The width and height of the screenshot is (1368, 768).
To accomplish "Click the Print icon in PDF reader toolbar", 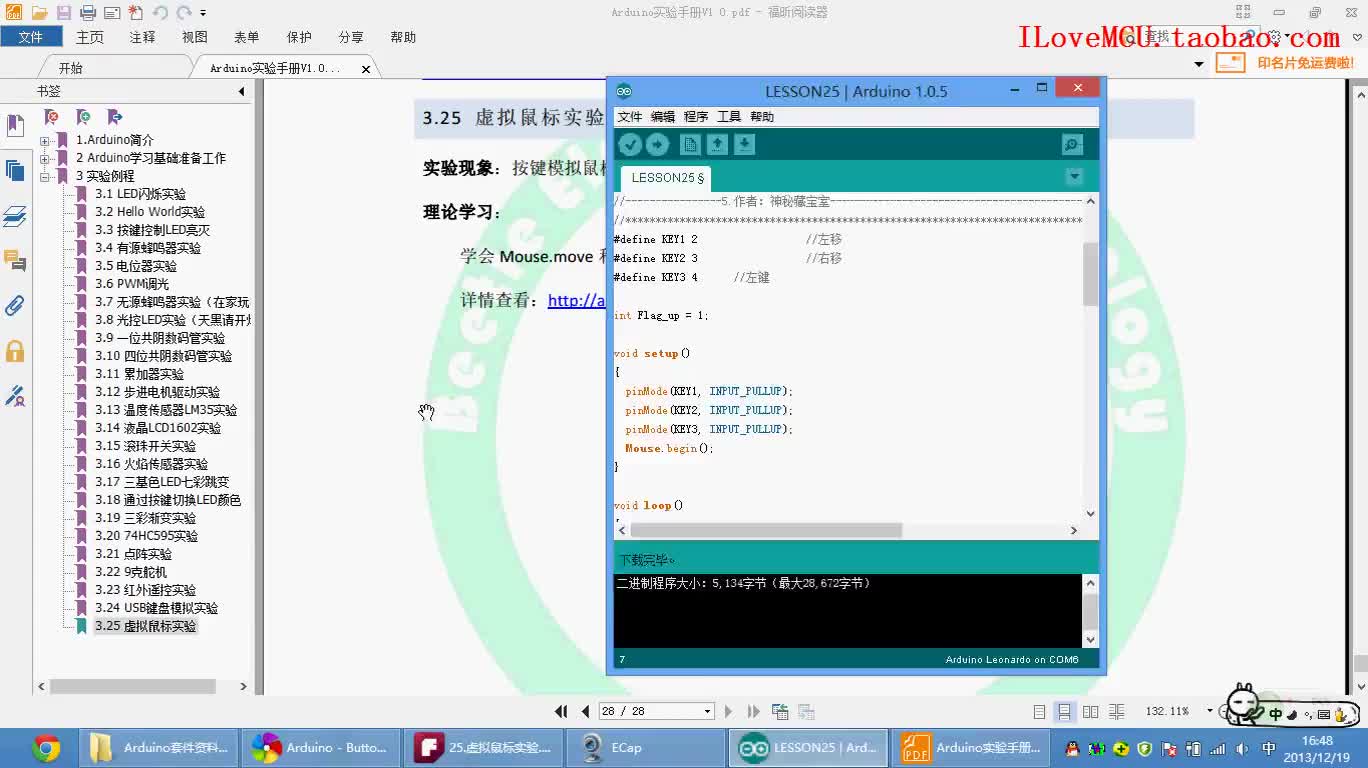I will pos(88,13).
